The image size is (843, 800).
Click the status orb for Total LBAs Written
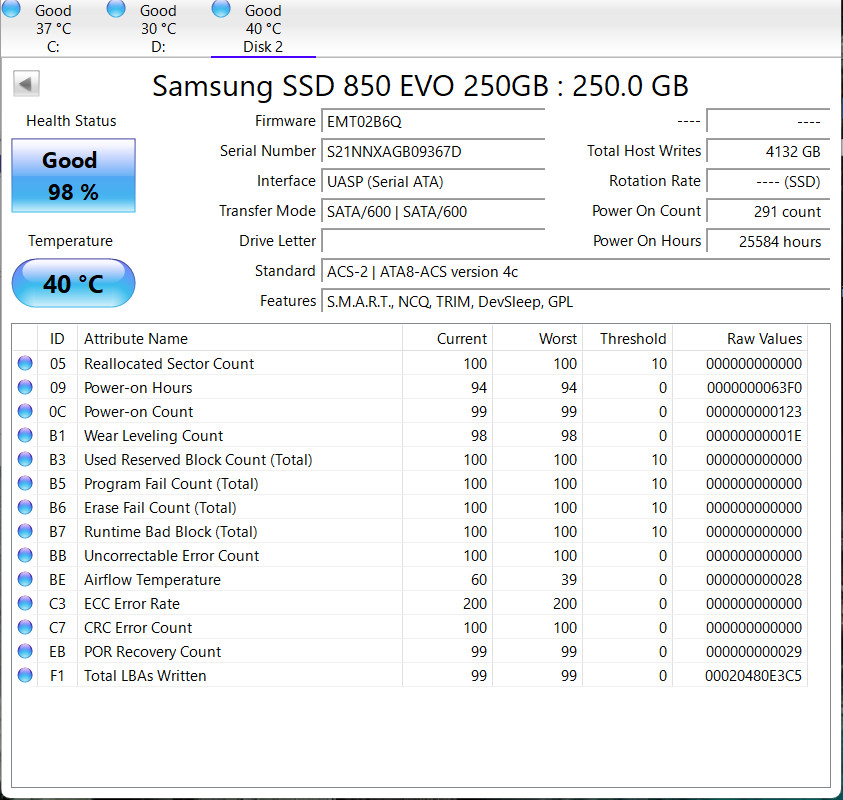25,676
